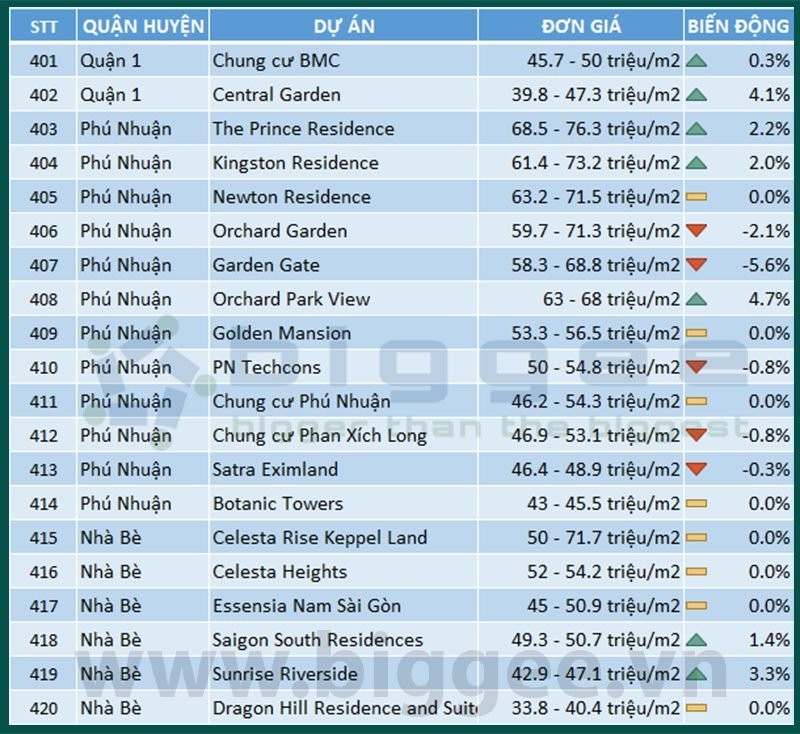Image resolution: width=800 pixels, height=734 pixels.
Task: Select Newton Residence project name
Action: pos(292,197)
